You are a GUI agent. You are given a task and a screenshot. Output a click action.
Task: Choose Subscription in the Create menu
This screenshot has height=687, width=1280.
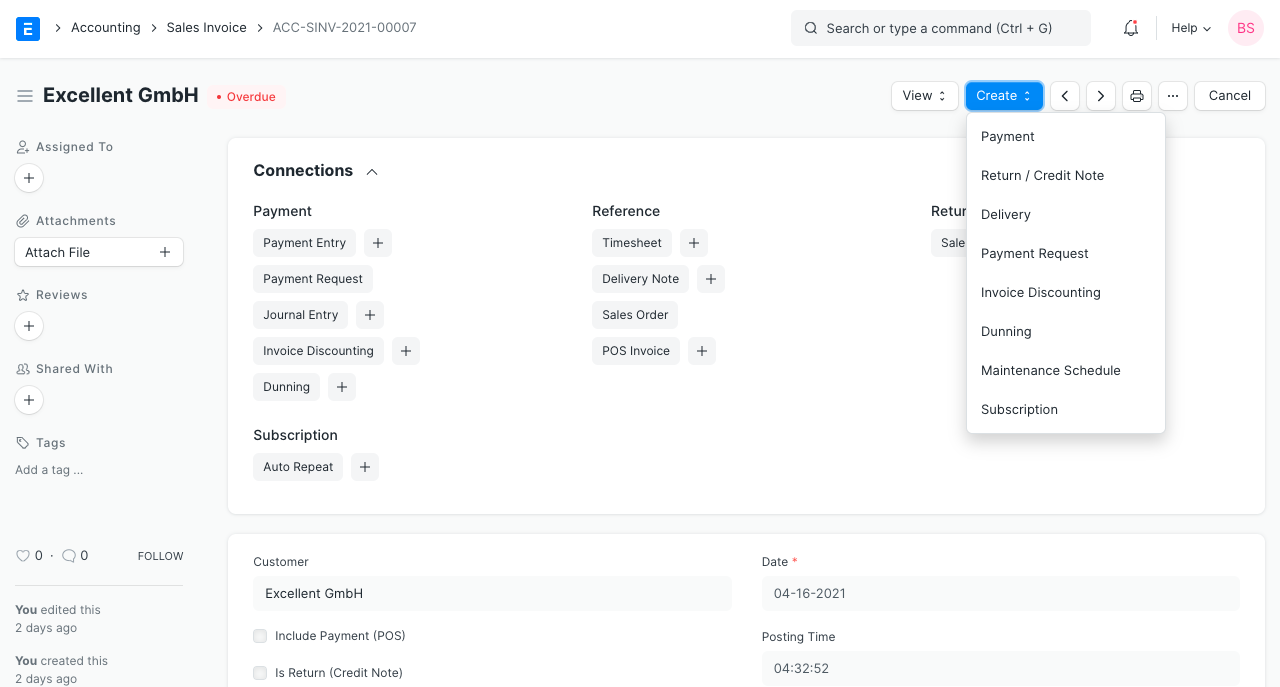[1019, 409]
